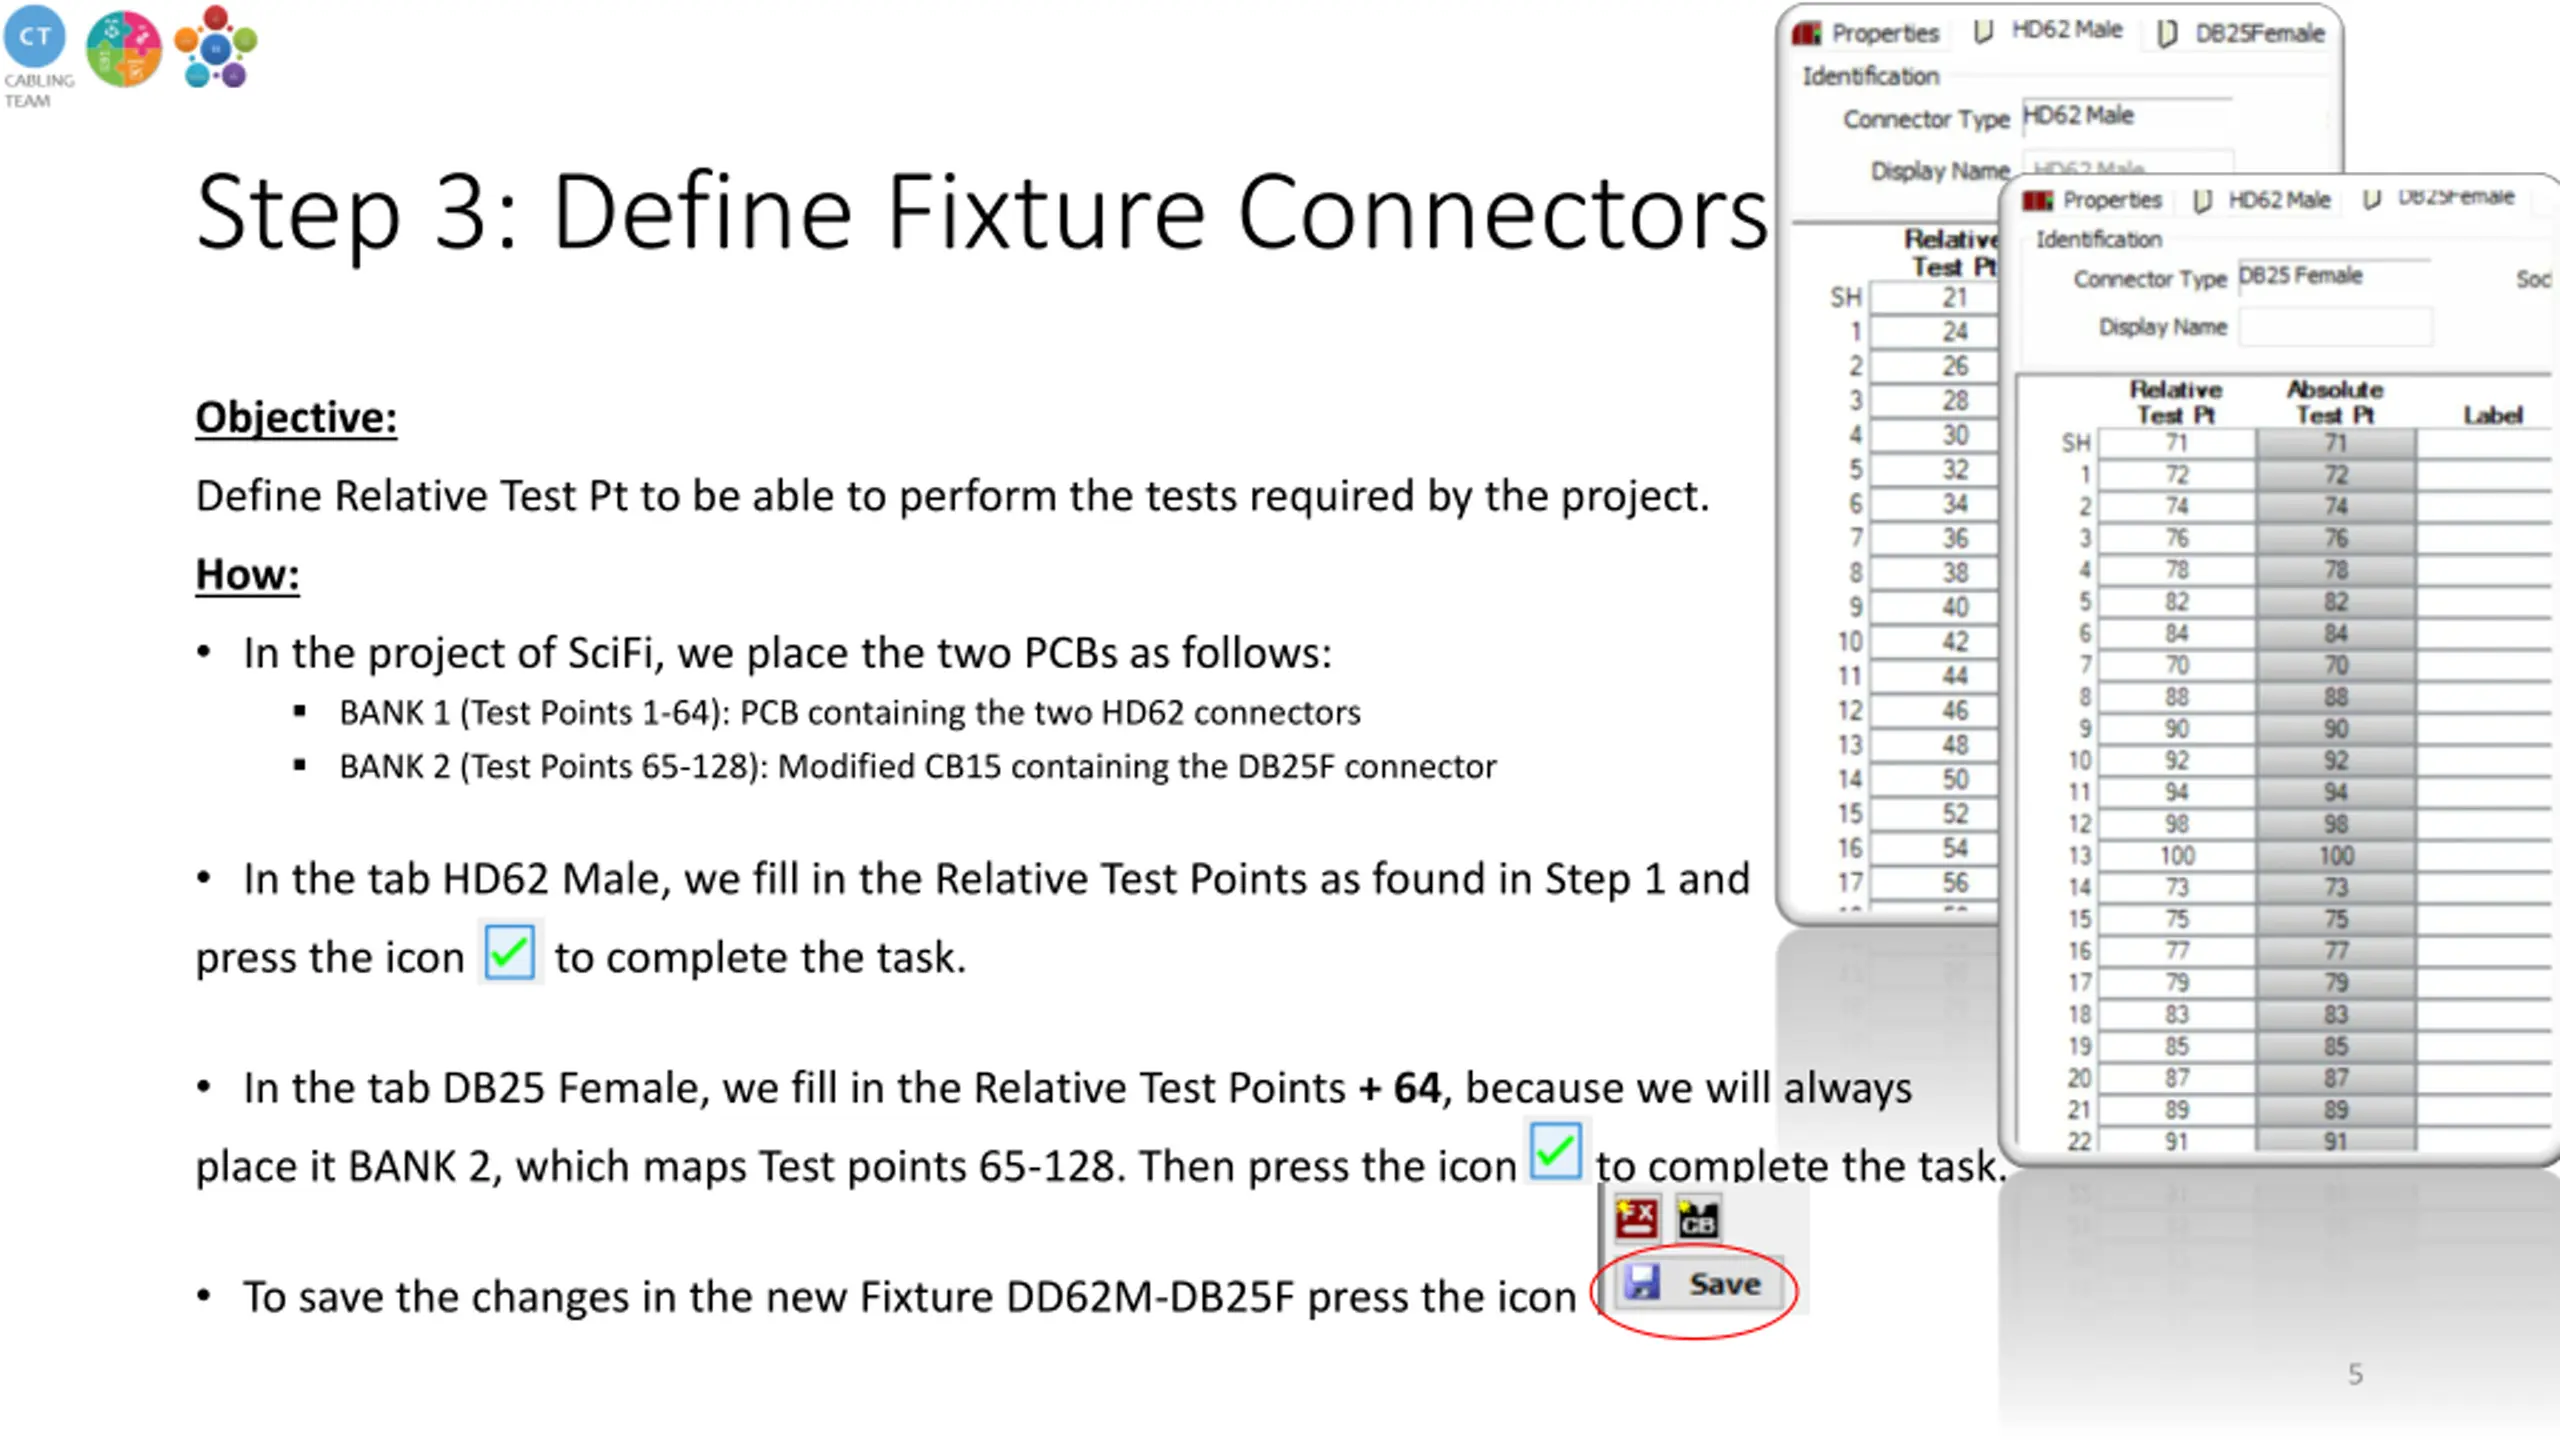
Task: Select Relative Test Pt cell 72 in row 1
Action: pos(2177,475)
